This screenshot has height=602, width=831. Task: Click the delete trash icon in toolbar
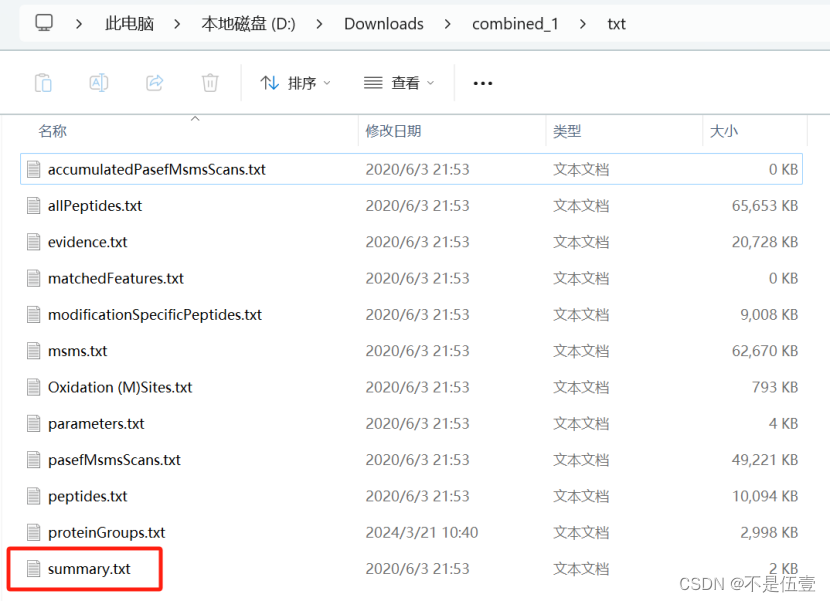[210, 83]
